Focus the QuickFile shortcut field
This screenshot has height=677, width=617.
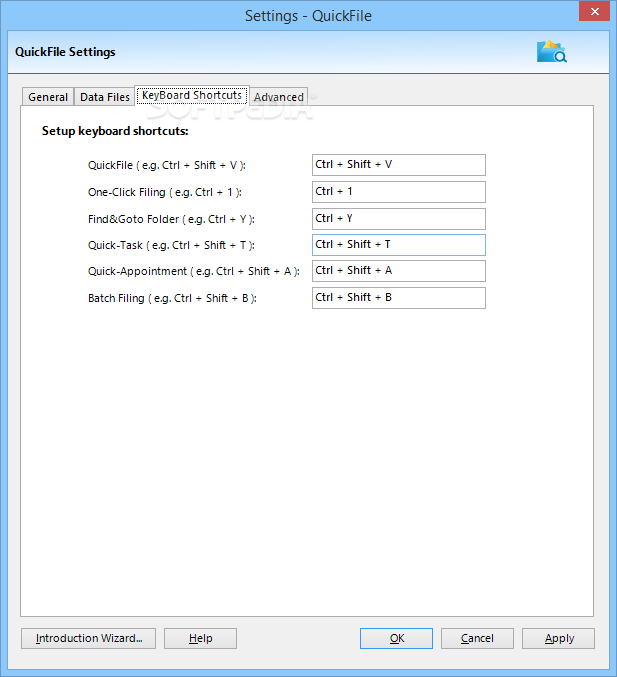tap(399, 165)
